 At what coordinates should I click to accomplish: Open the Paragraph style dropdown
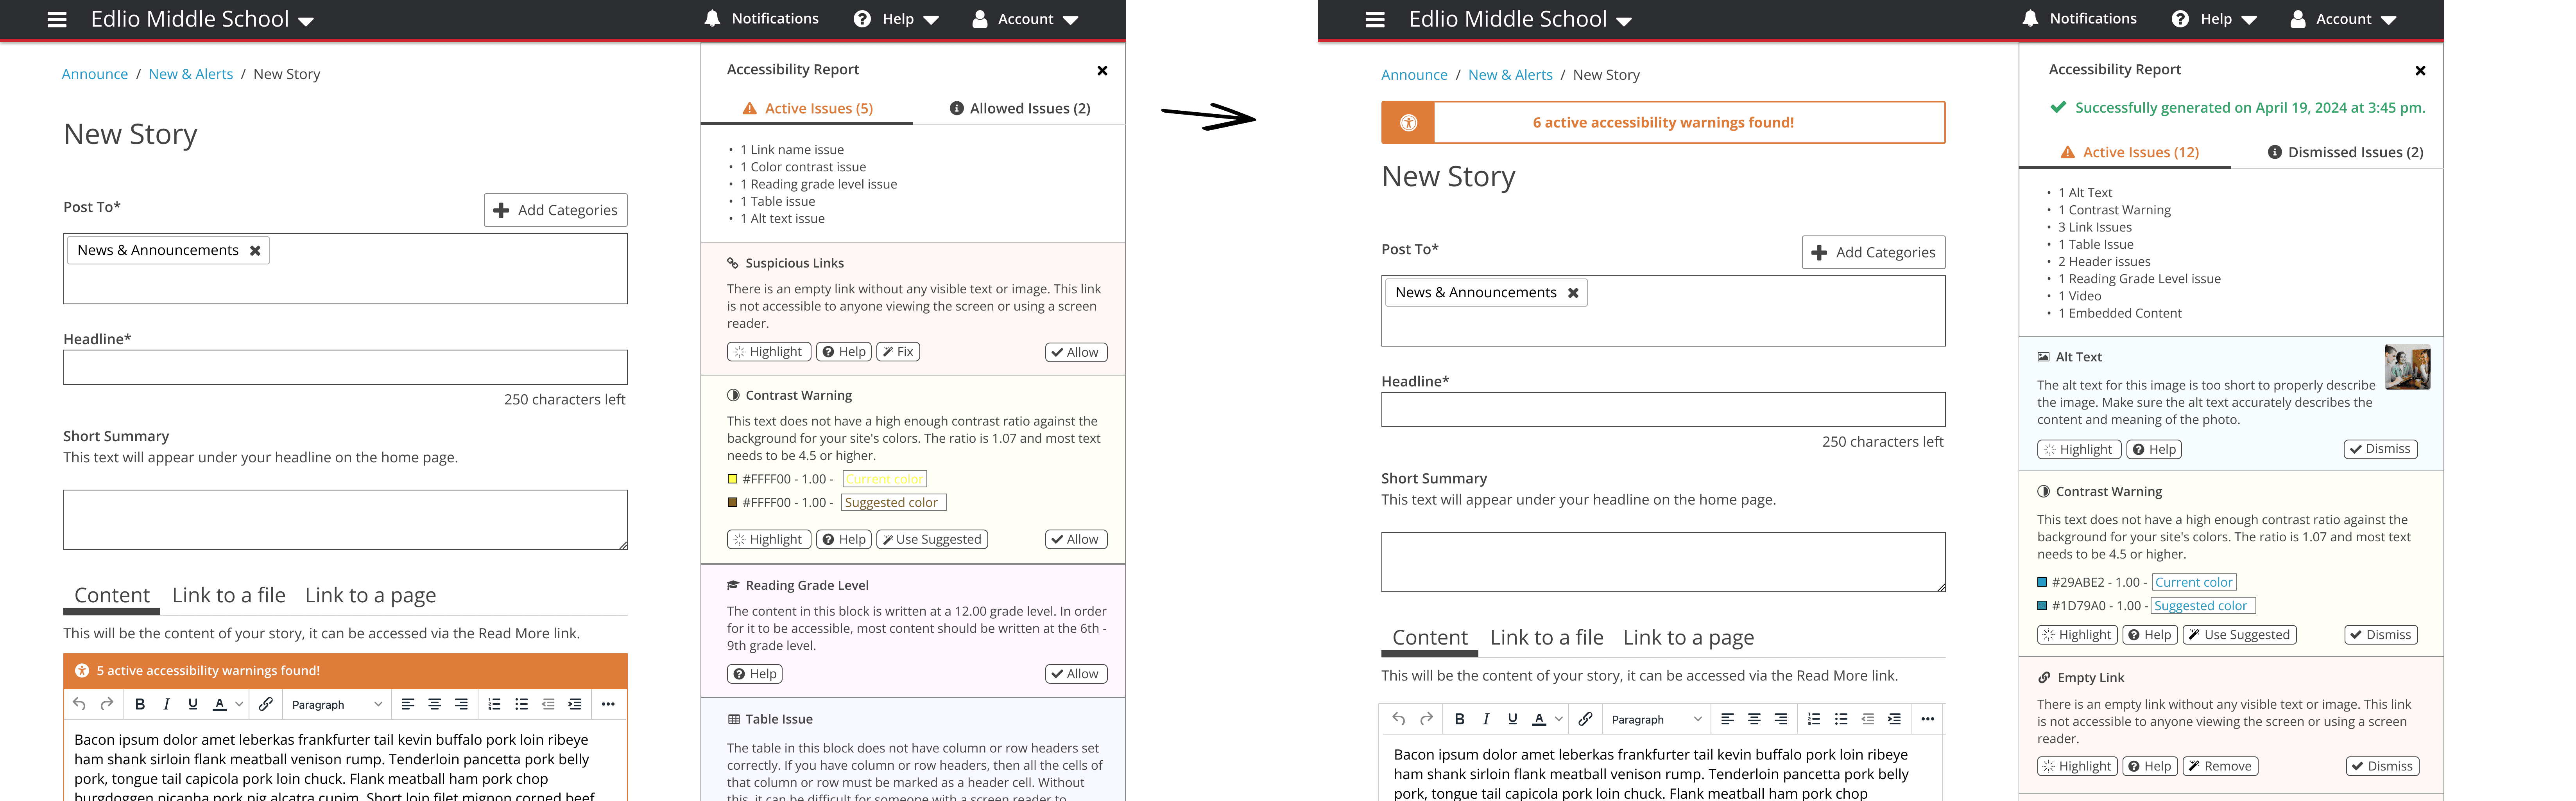(335, 704)
